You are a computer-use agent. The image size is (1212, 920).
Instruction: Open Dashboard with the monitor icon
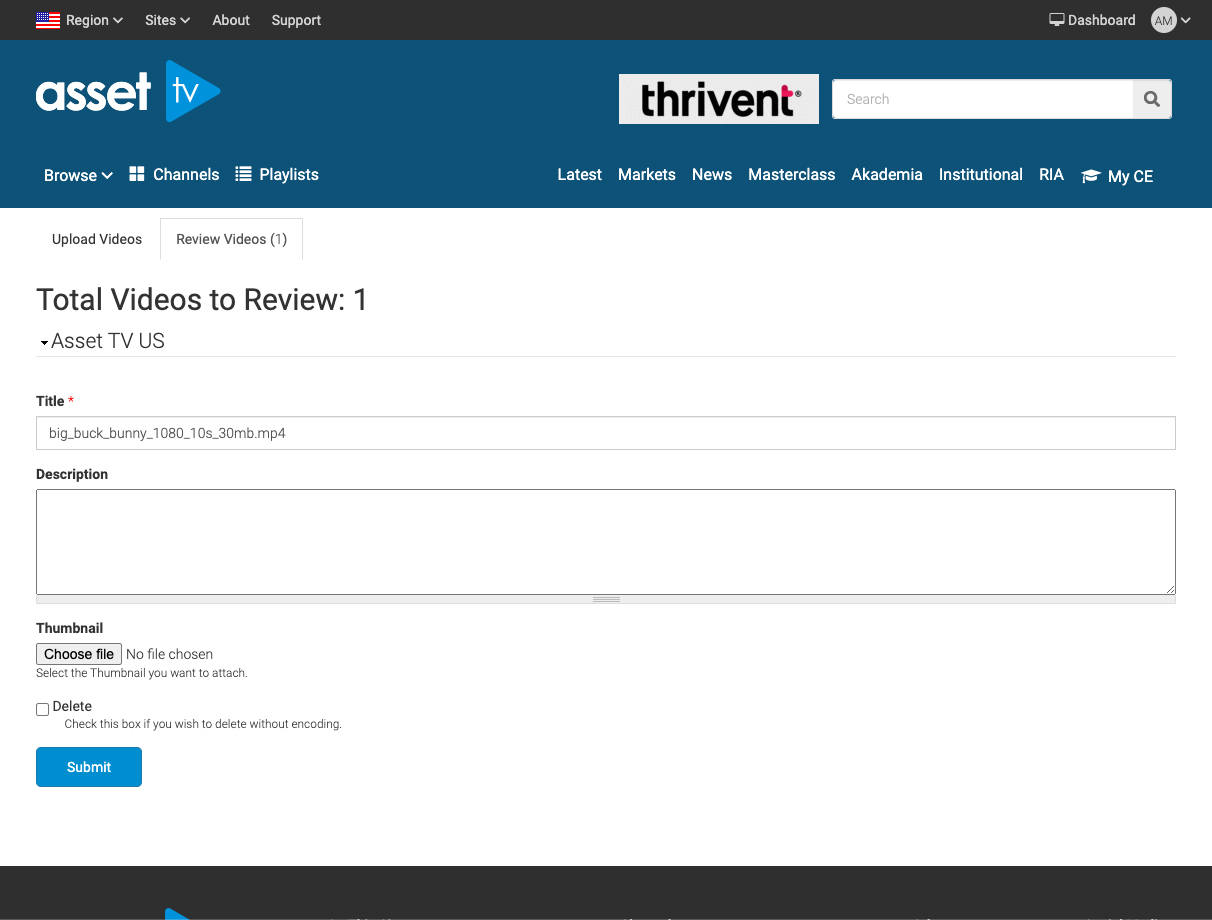(x=1056, y=20)
